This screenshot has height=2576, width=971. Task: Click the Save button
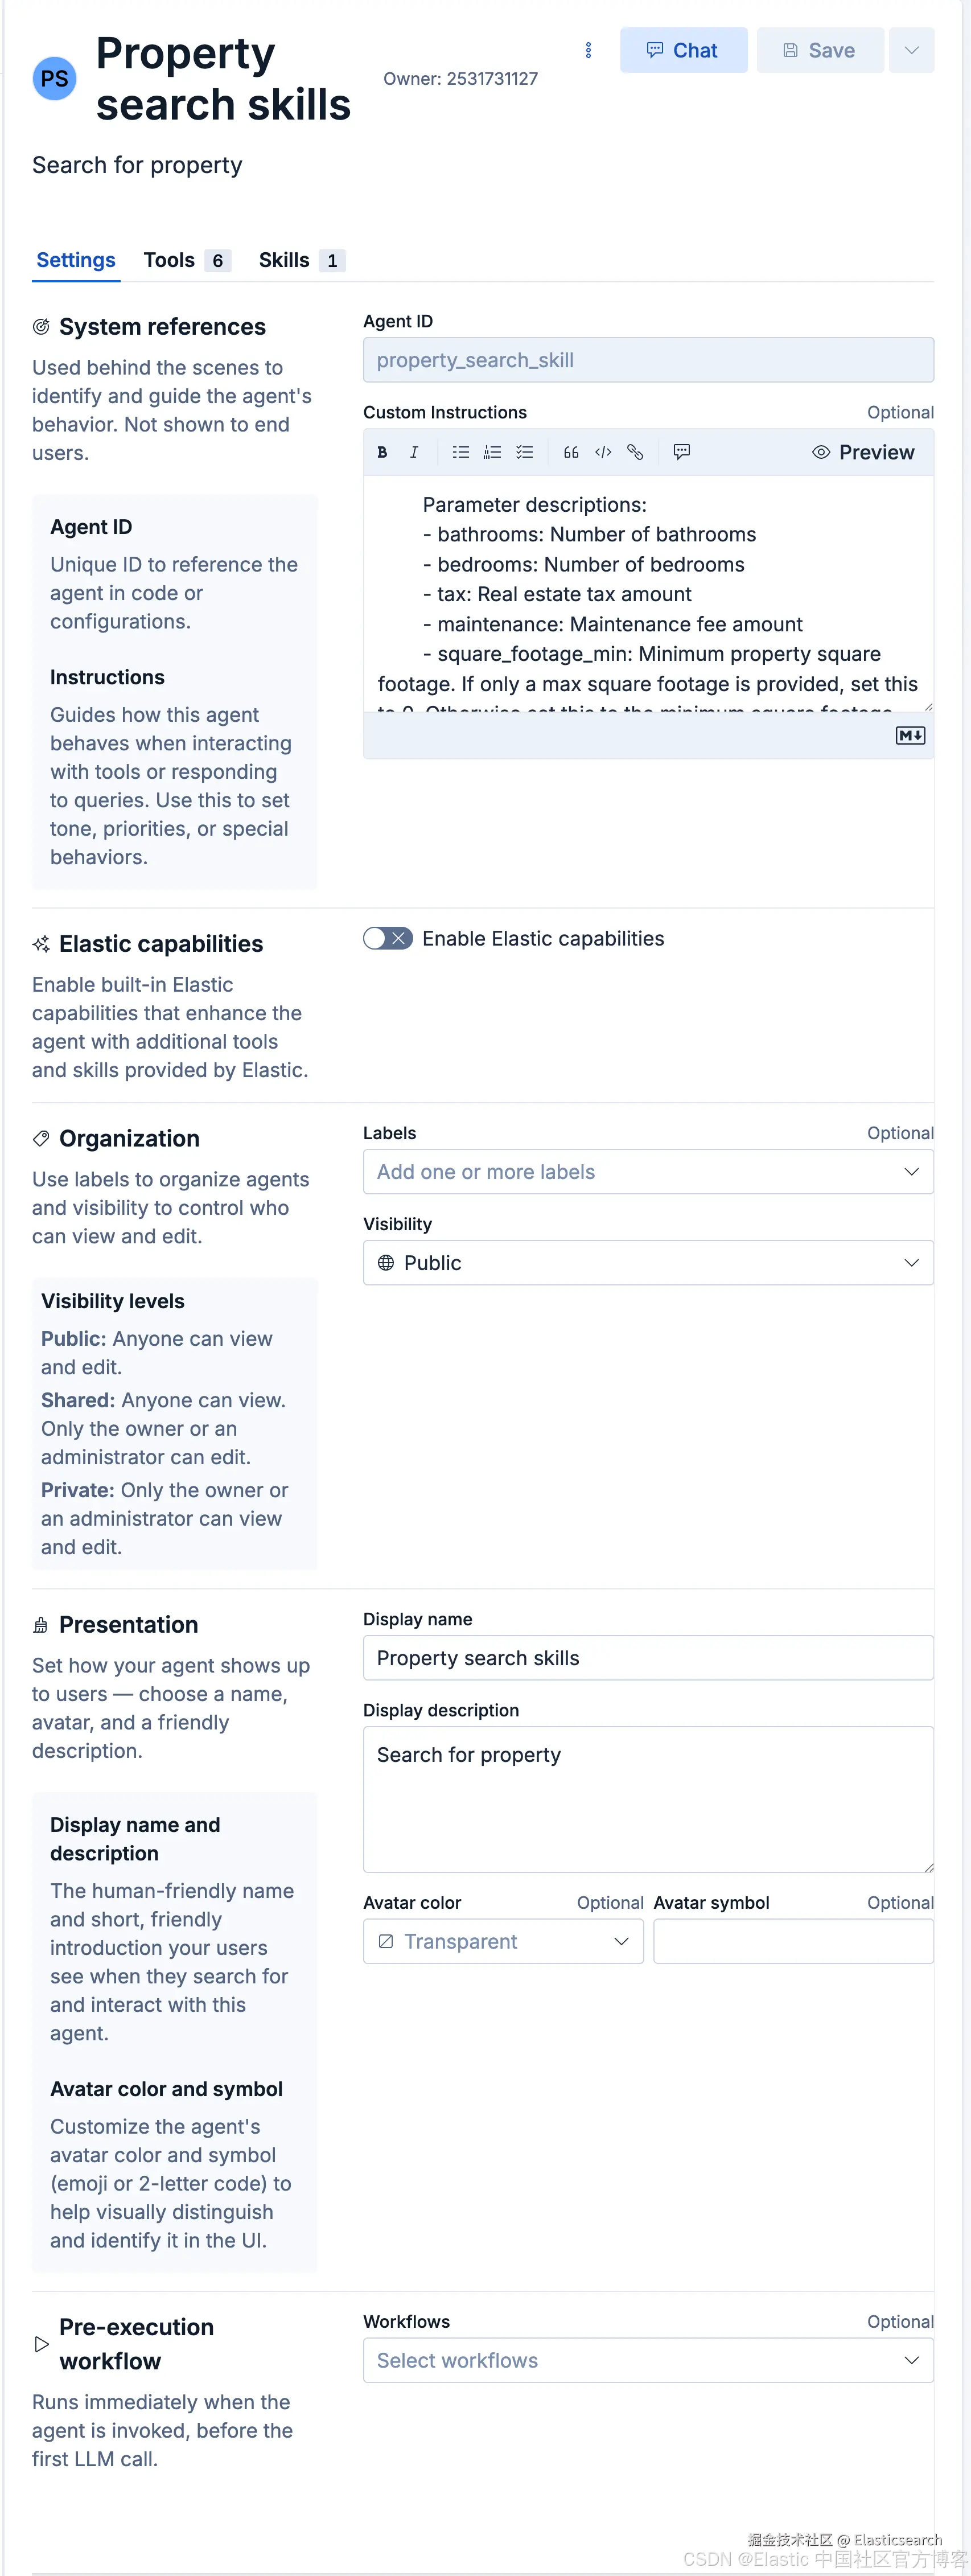pyautogui.click(x=820, y=50)
